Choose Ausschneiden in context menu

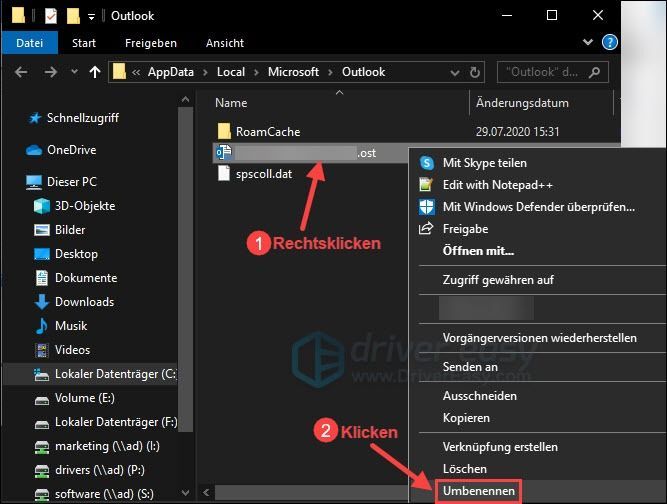[x=479, y=396]
